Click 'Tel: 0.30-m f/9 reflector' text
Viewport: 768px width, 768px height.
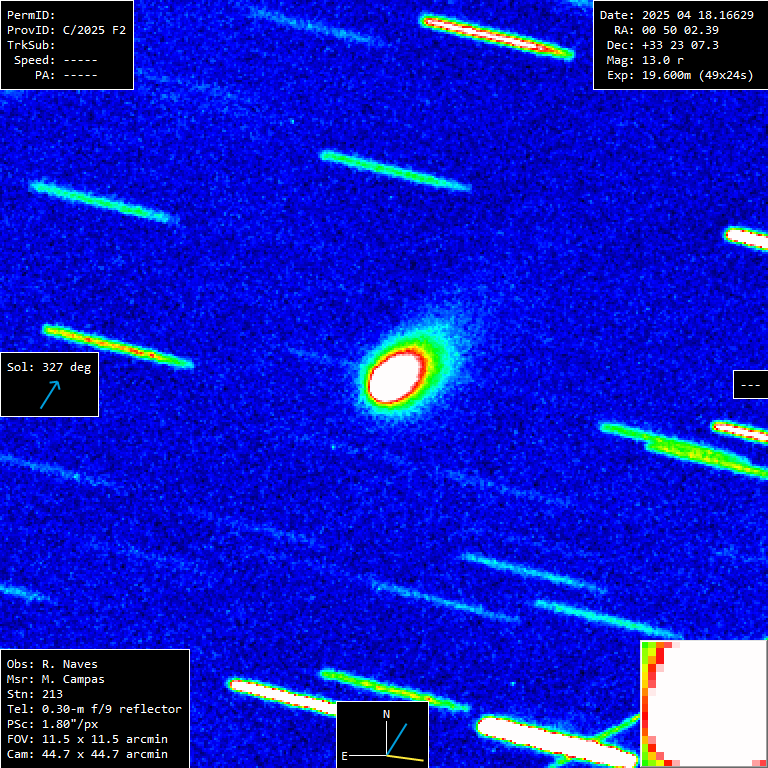coord(94,709)
